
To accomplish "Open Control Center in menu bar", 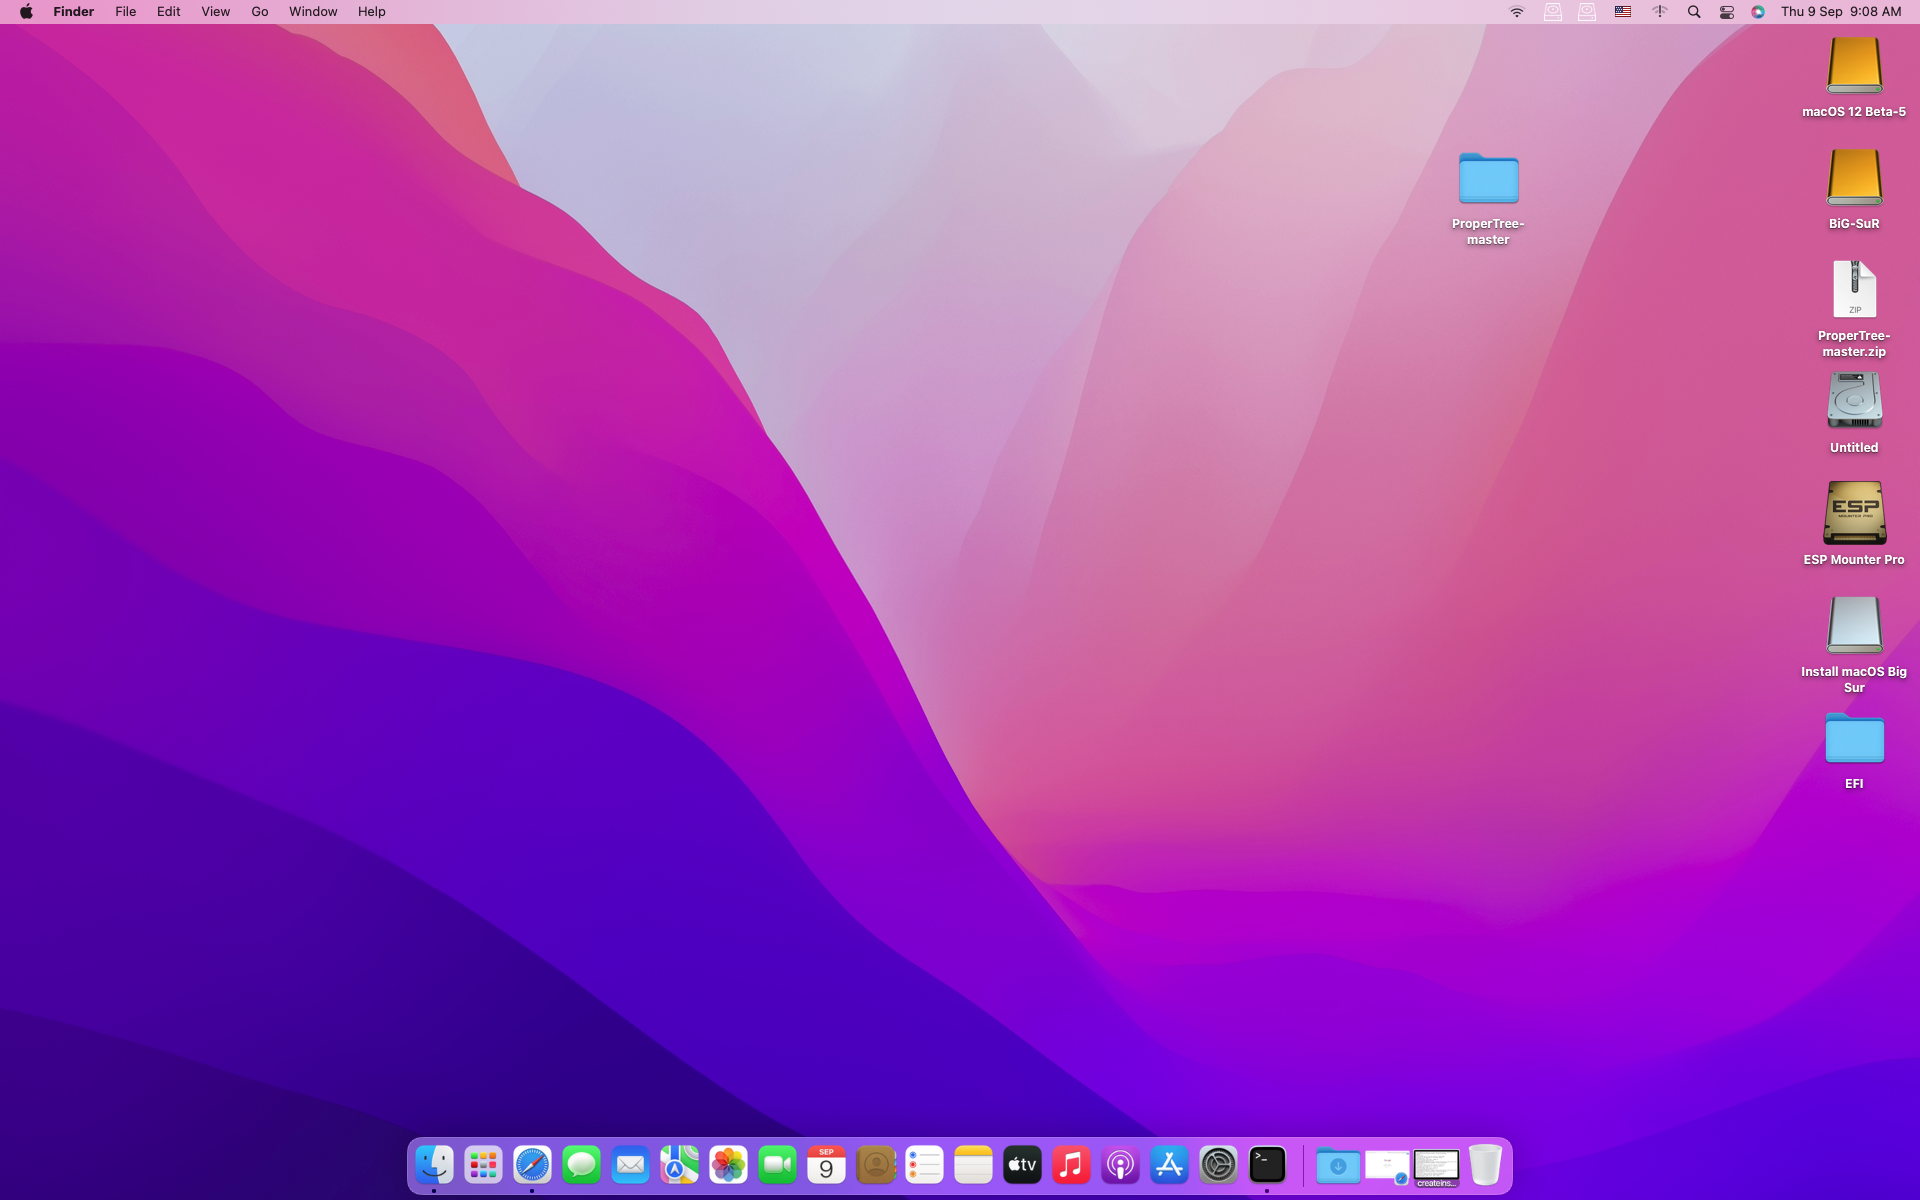I will pos(1726,12).
